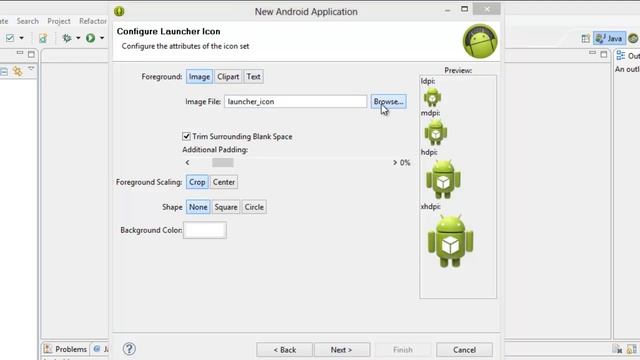This screenshot has width=640, height=360.
Task: Open the Search menu in Eclipse
Action: [27, 21]
